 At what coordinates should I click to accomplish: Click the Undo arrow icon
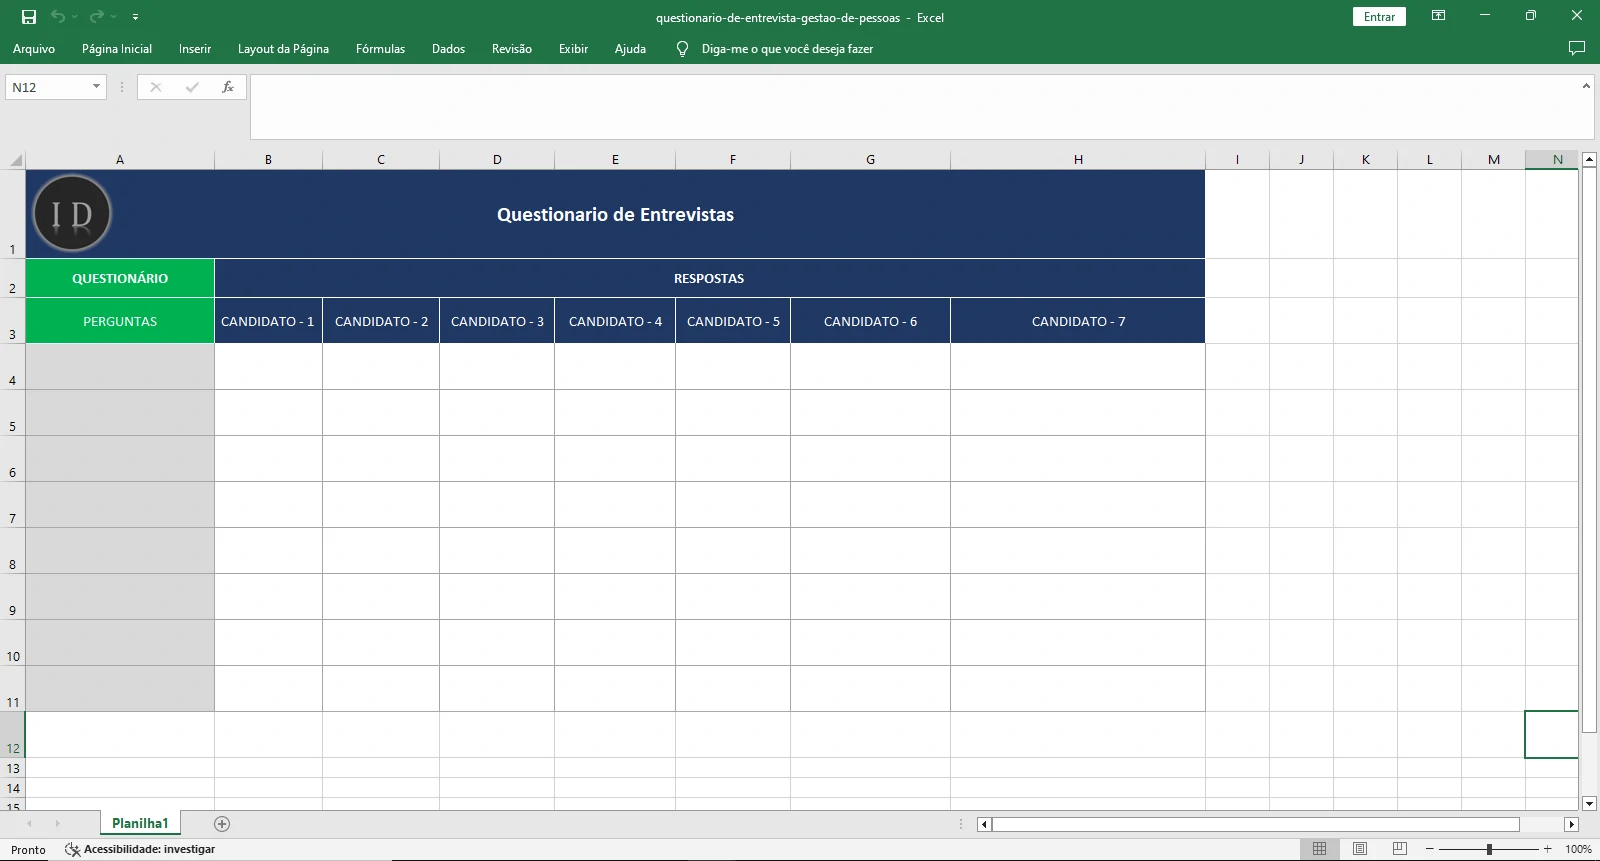click(x=58, y=17)
